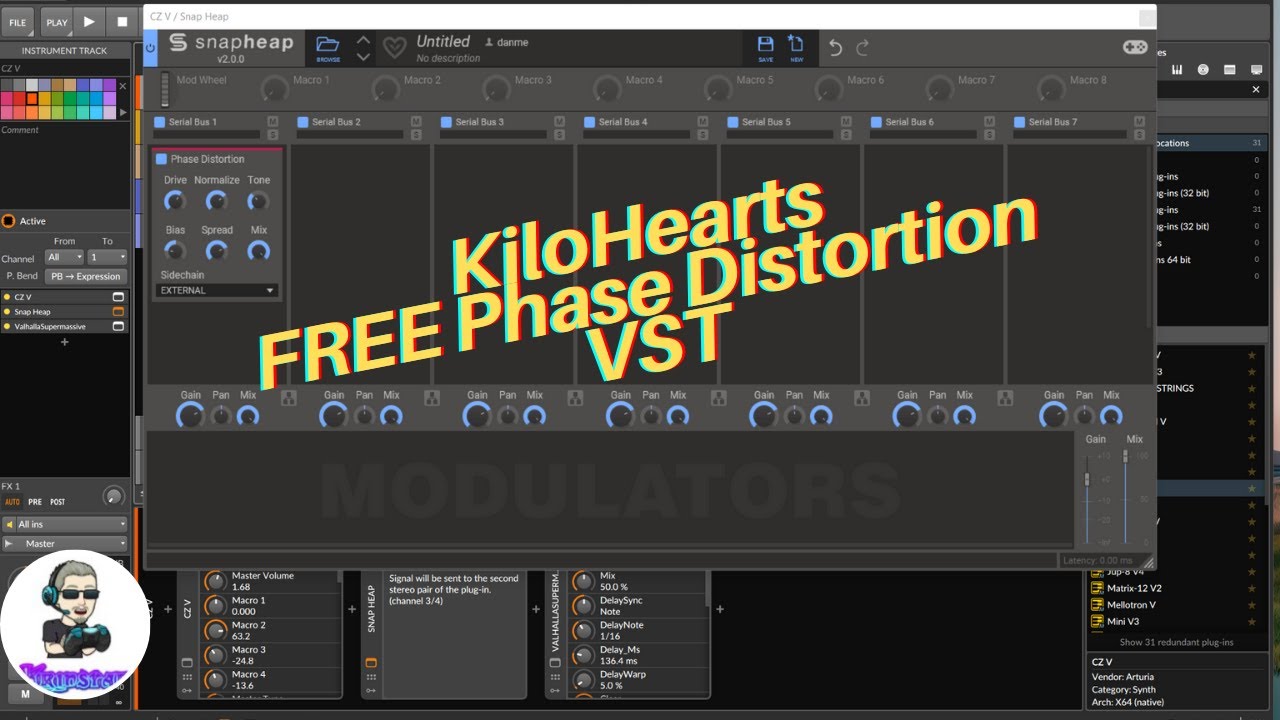Open the Channel To '1' dropdown
The width and height of the screenshot is (1280, 720).
coord(107,257)
